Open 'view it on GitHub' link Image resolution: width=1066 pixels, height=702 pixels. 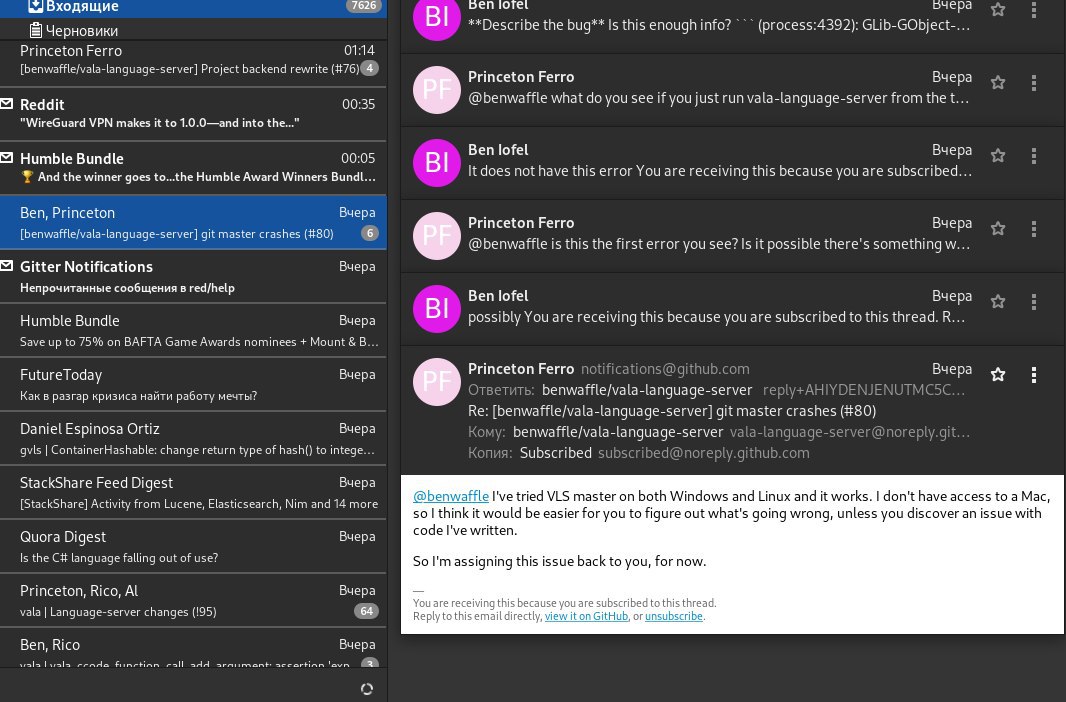[x=586, y=616]
